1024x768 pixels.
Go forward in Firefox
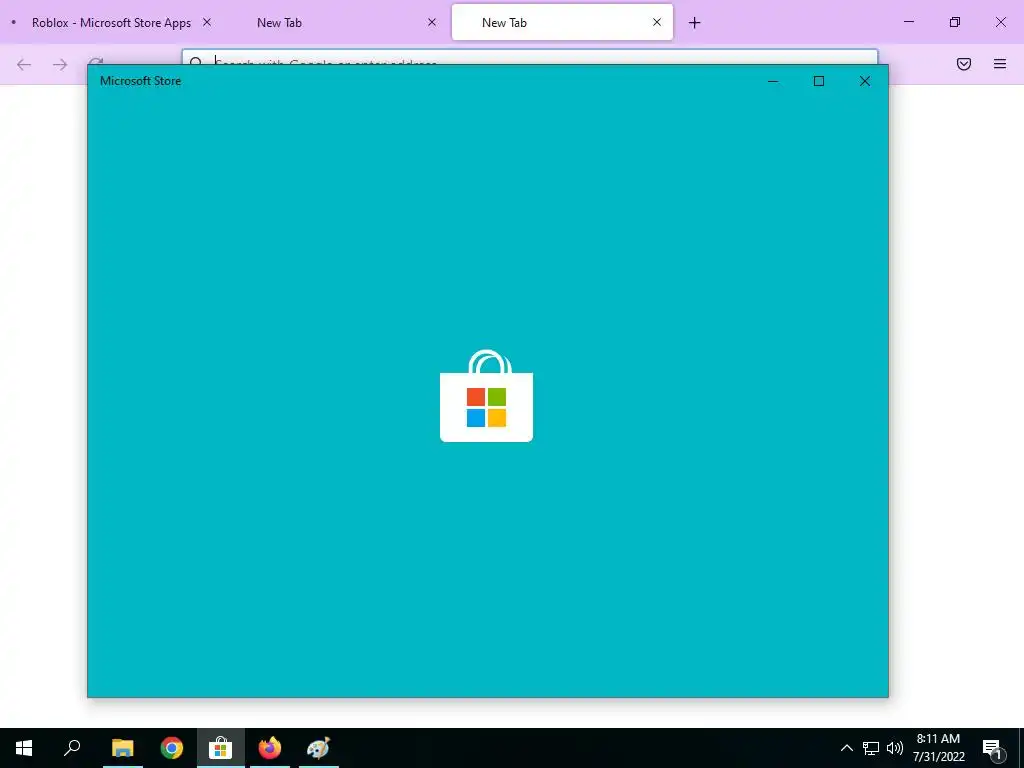60,64
